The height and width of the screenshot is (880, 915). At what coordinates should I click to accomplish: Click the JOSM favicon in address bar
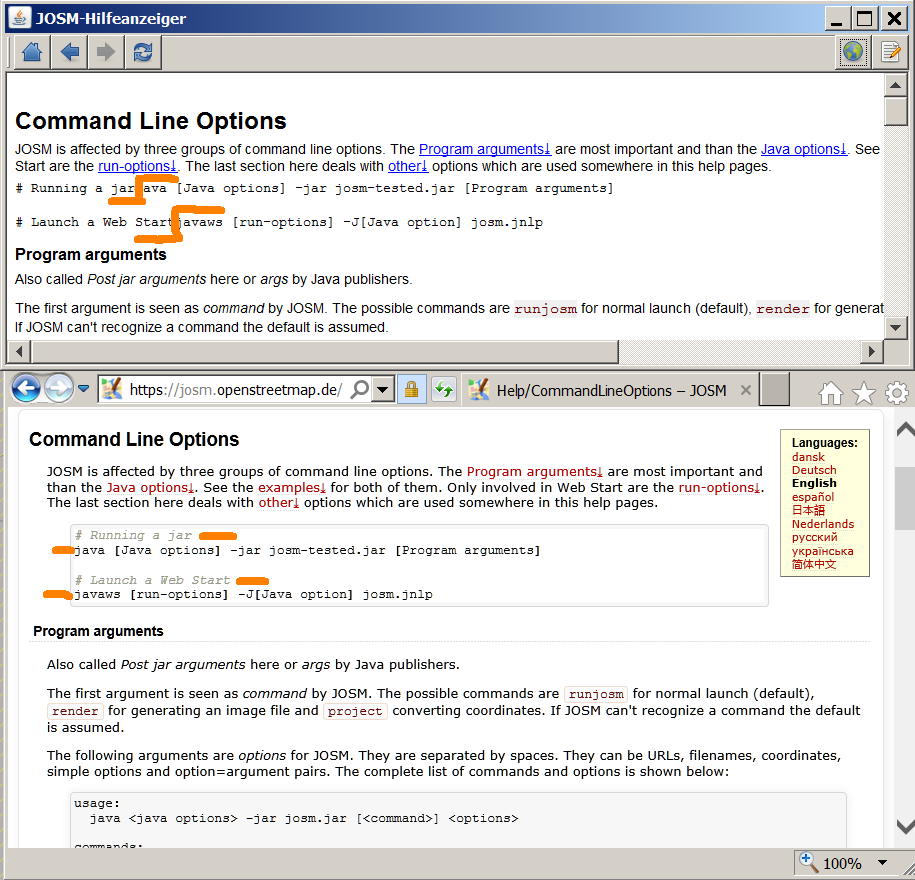pos(111,389)
